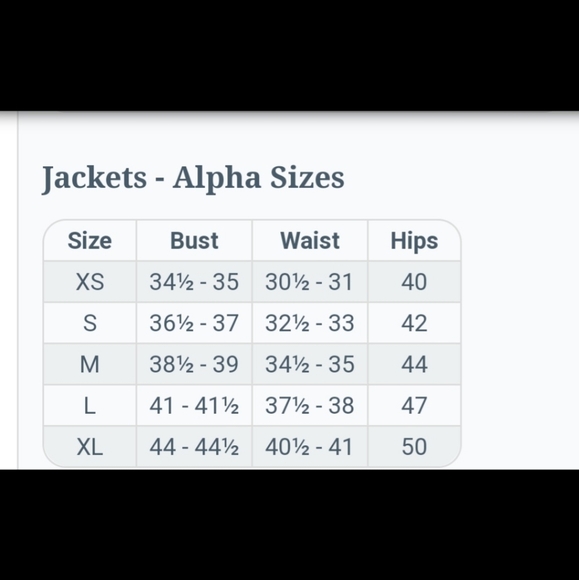Select the L bust value 41 - 41½

194,406
